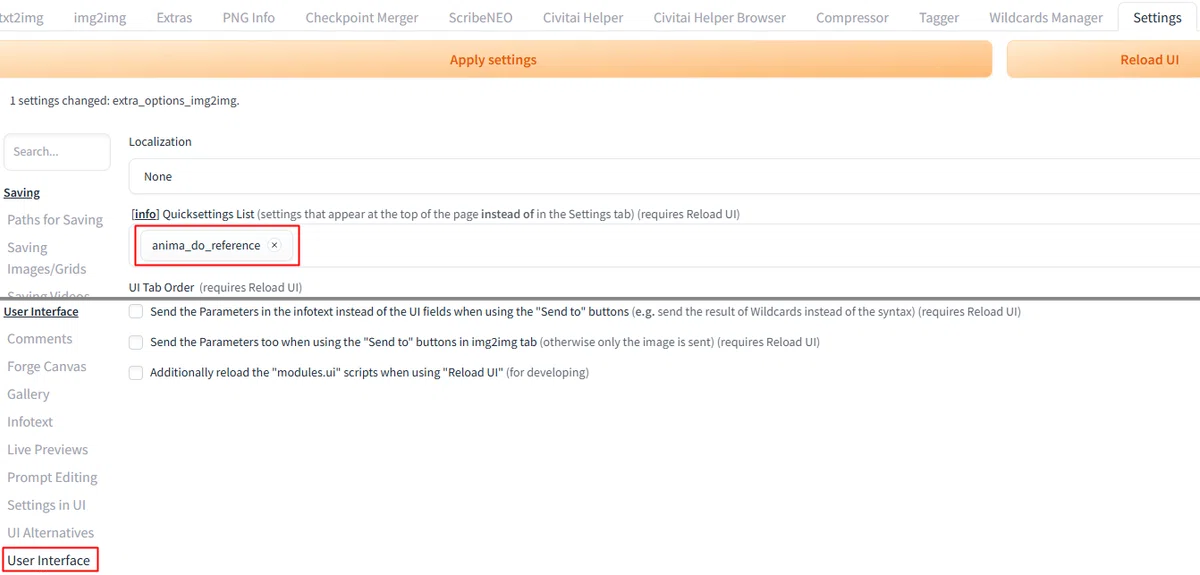Select the Gallery settings section

tap(28, 394)
